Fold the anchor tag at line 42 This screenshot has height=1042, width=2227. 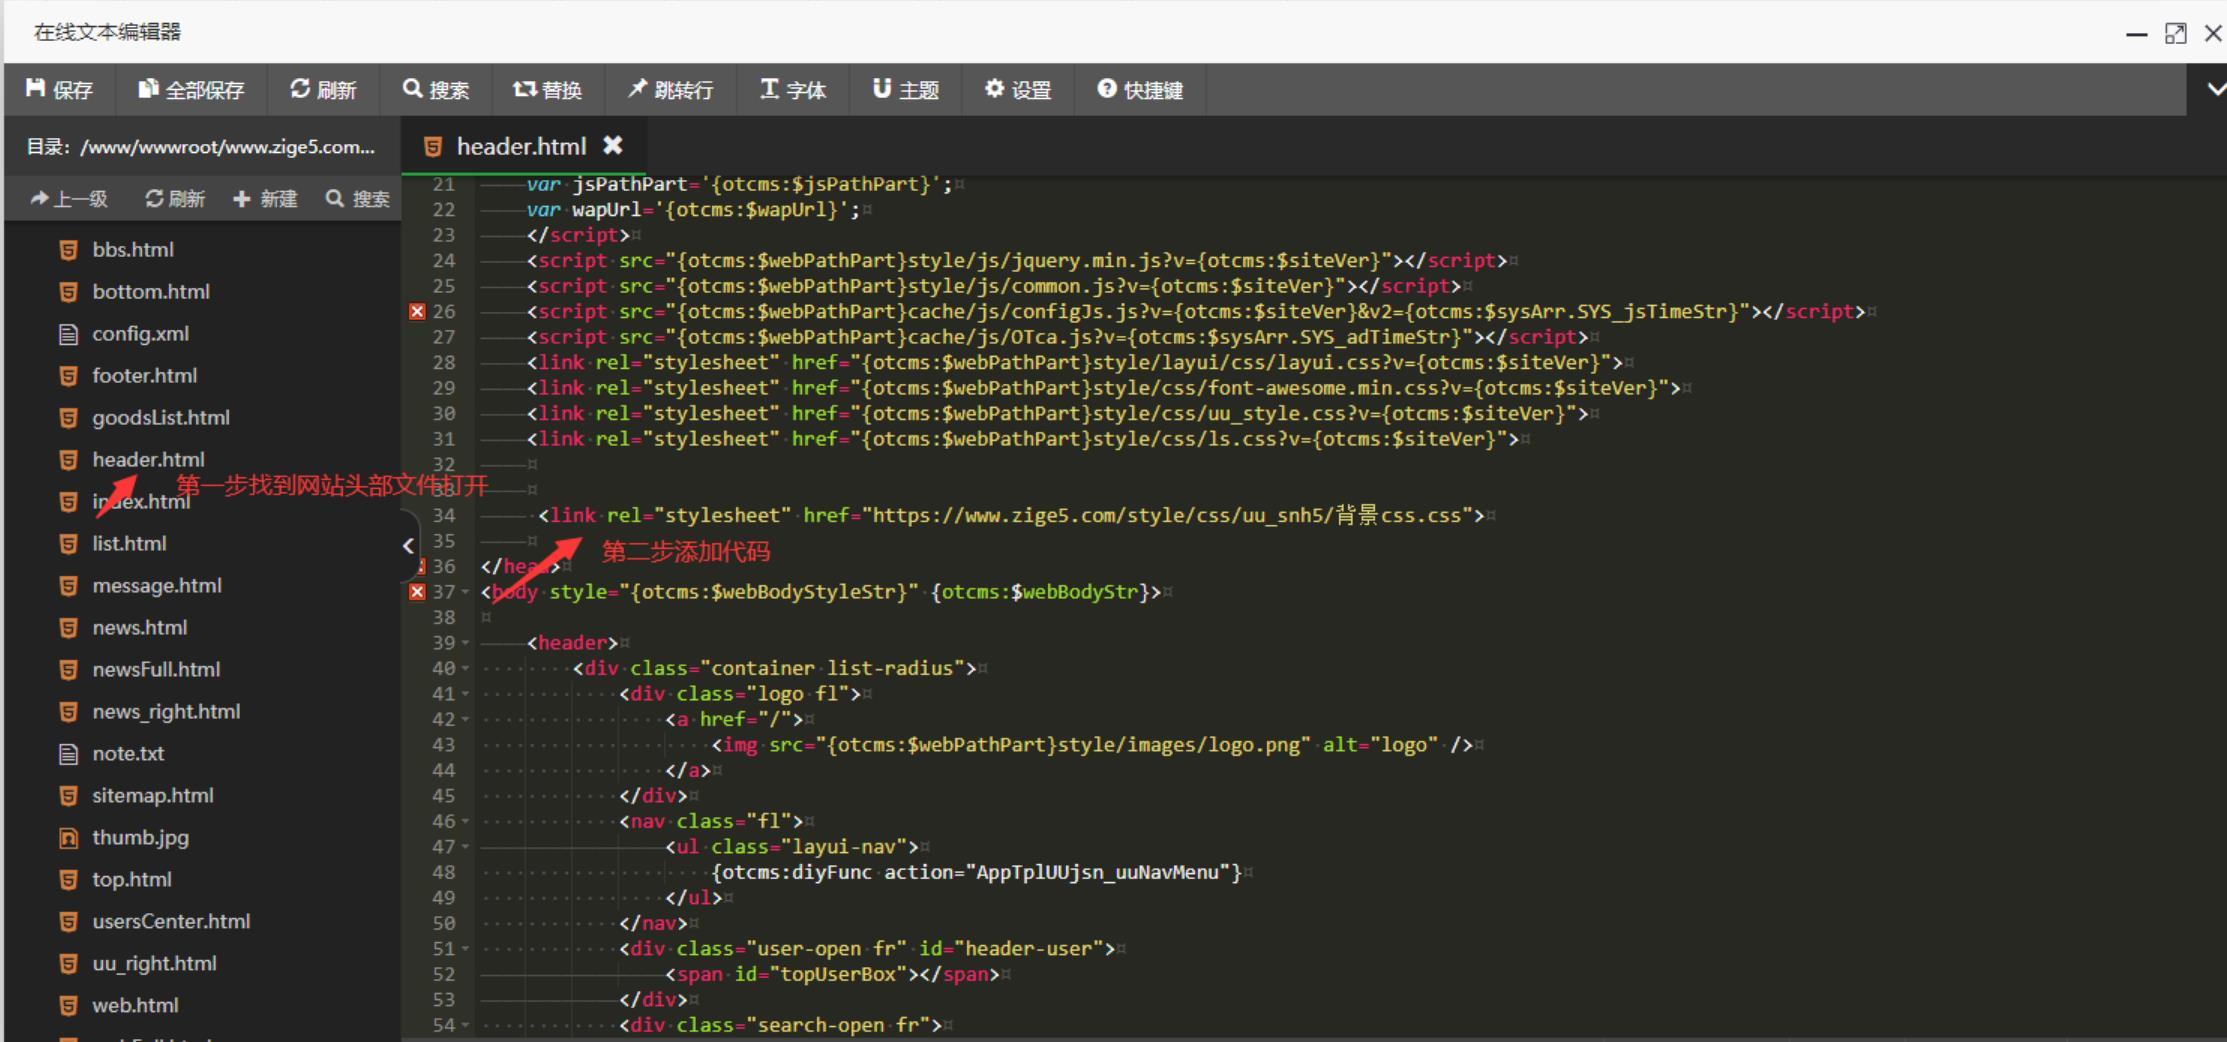(x=465, y=719)
